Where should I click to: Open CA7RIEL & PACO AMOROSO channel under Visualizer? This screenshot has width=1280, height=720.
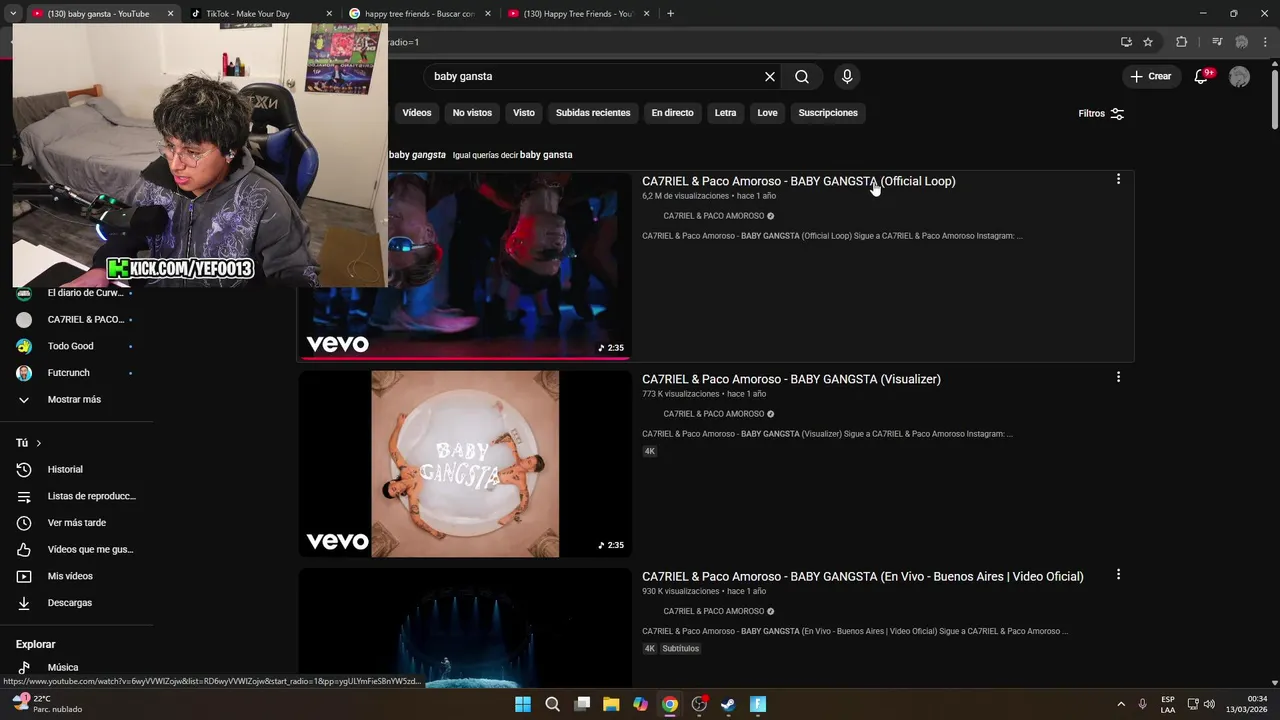coord(713,414)
